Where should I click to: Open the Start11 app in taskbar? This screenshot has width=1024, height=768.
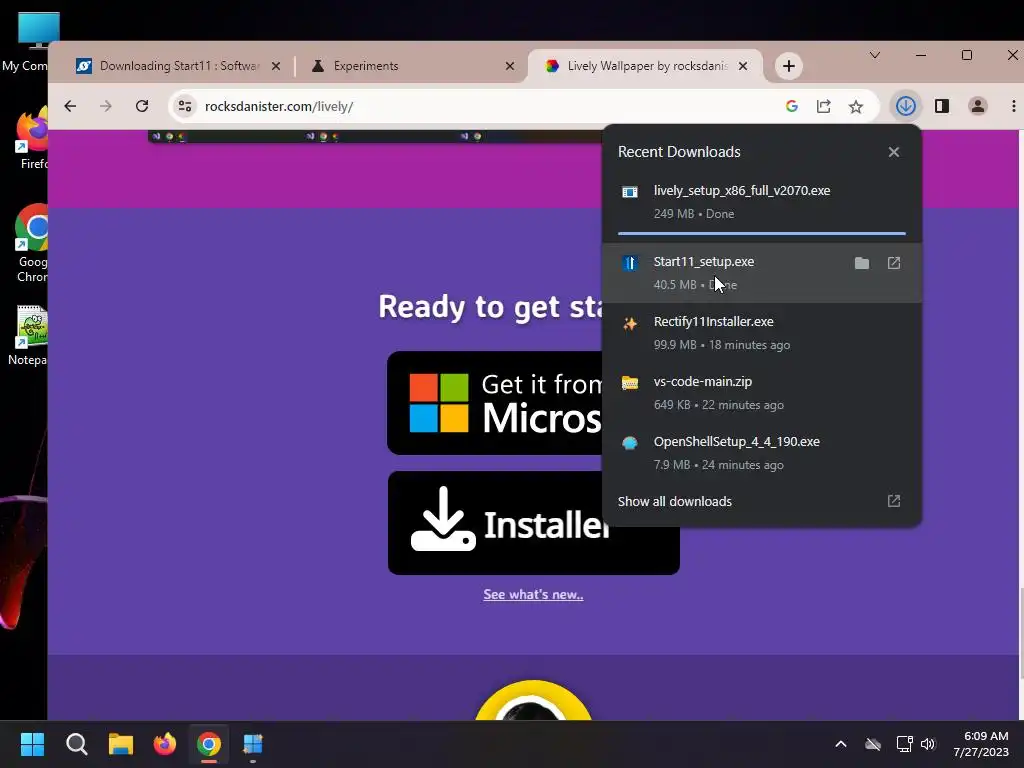pos(253,744)
